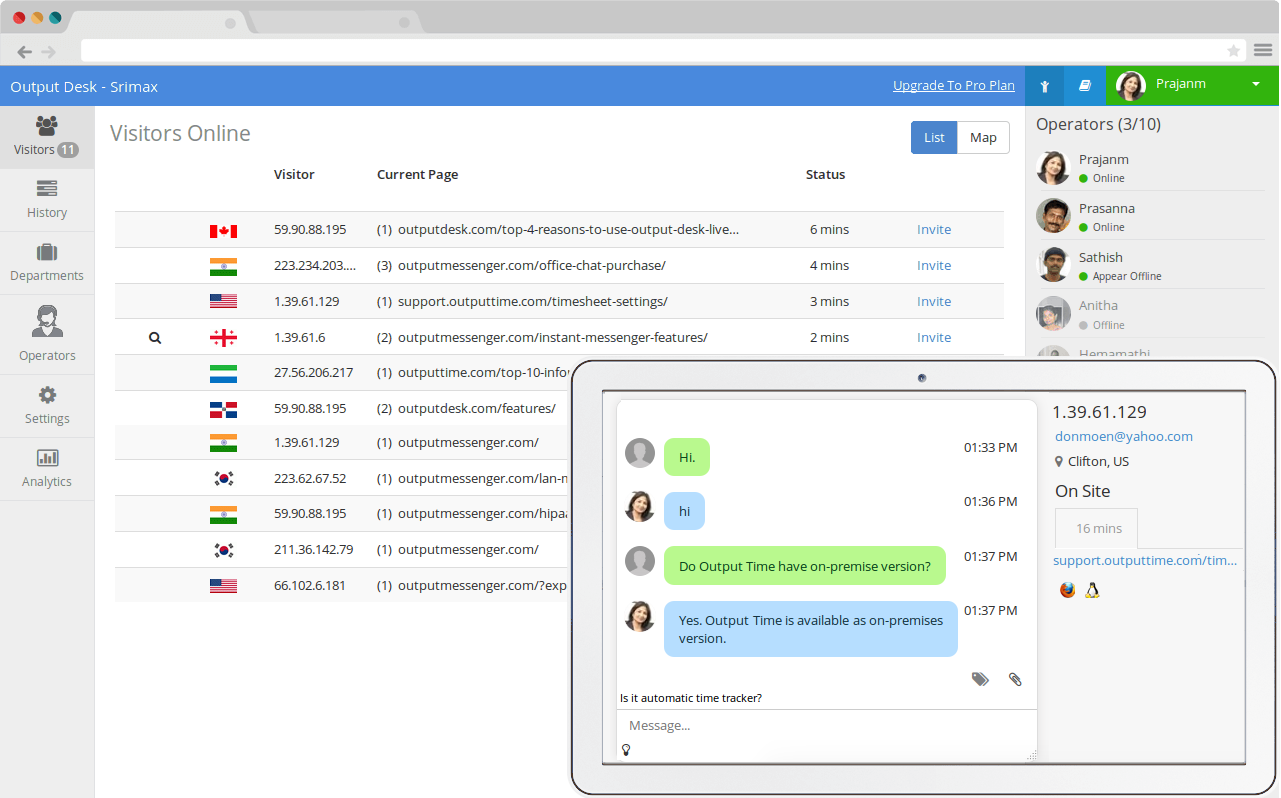Open the Departments briefcase icon
Image resolution: width=1281 pixels, height=798 pixels.
(x=47, y=252)
